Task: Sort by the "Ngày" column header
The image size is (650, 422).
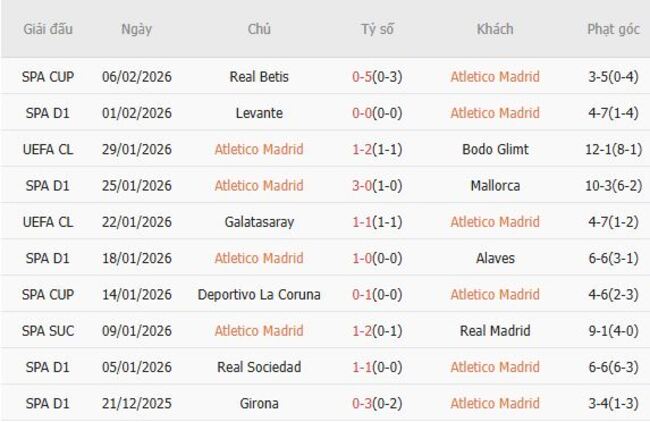Action: point(136,29)
